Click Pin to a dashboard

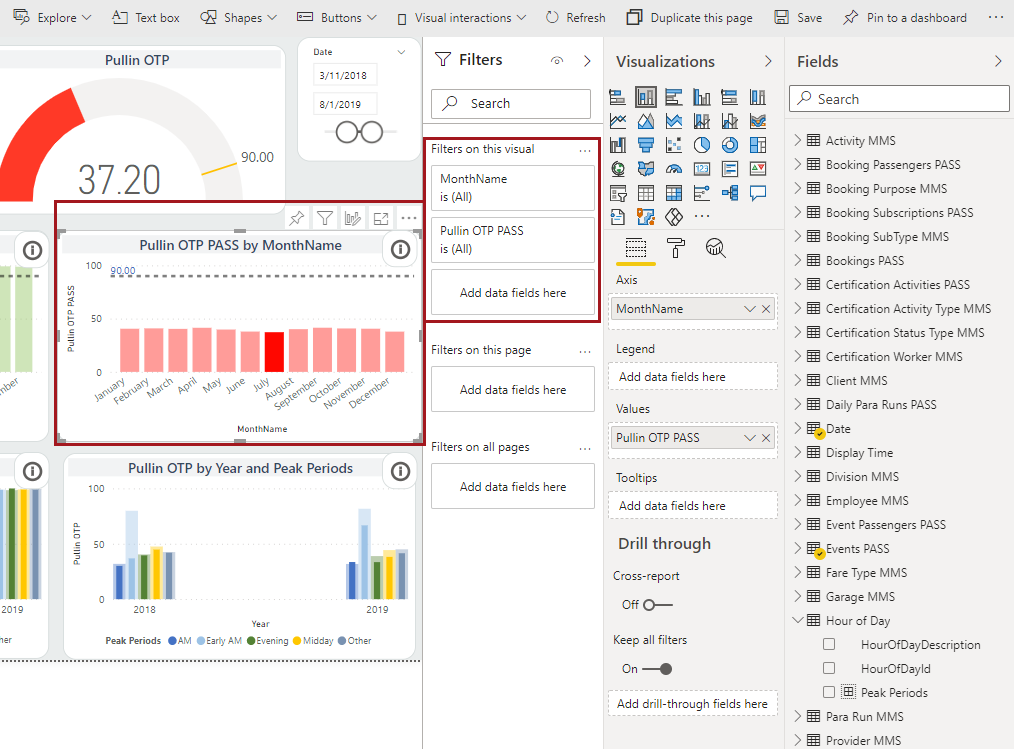905,18
